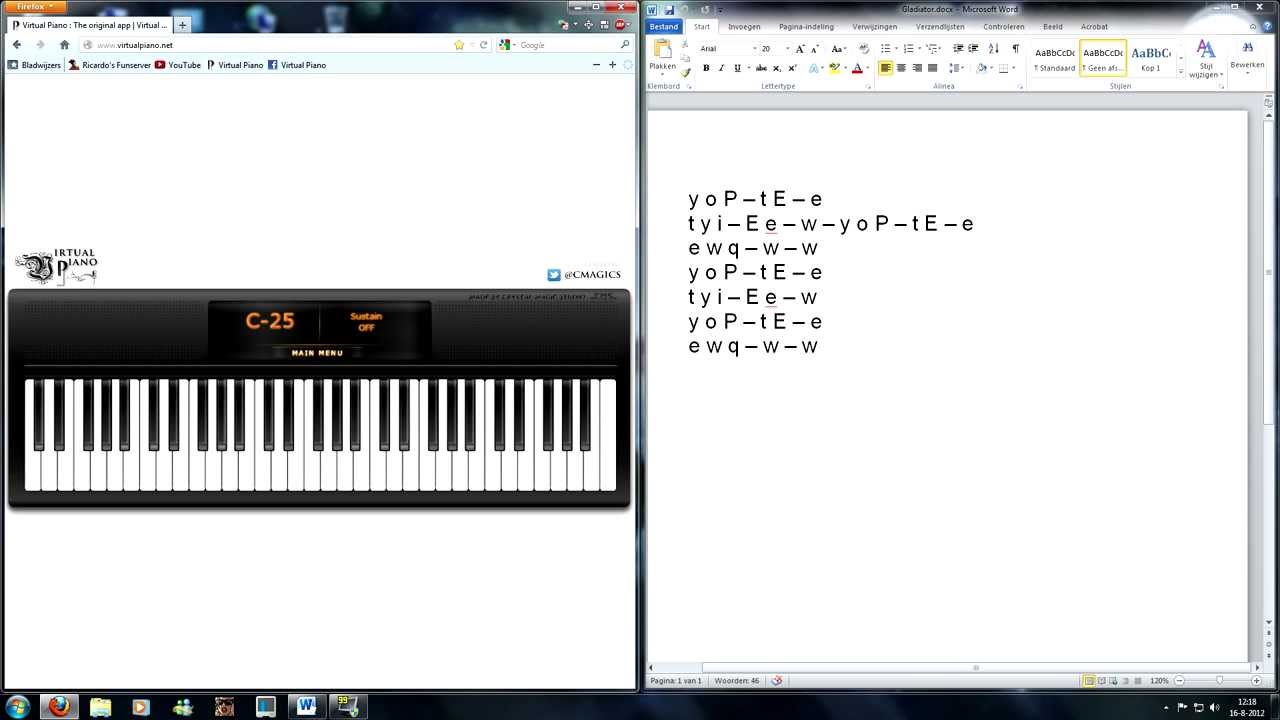Toggle show paragraph marks (¶) button

coord(1015,48)
